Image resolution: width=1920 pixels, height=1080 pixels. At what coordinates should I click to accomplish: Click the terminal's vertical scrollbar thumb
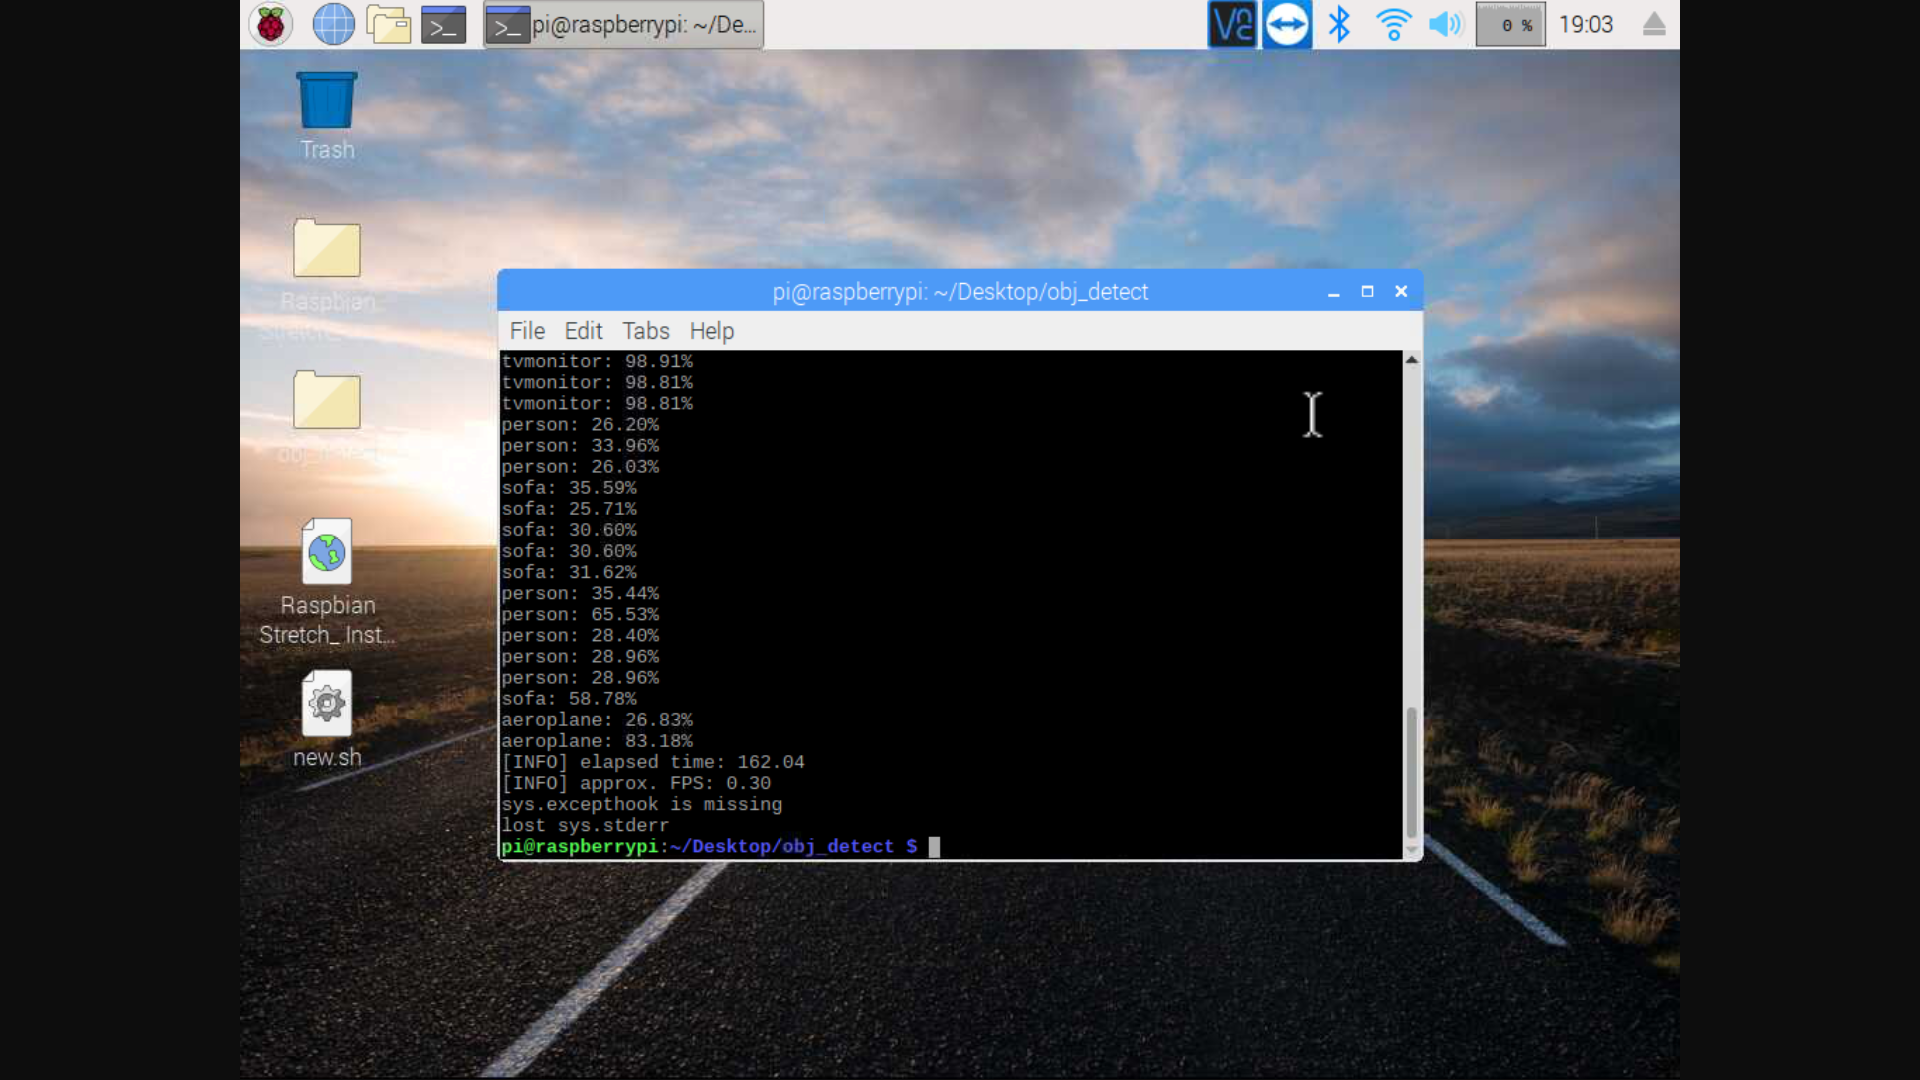click(1411, 770)
